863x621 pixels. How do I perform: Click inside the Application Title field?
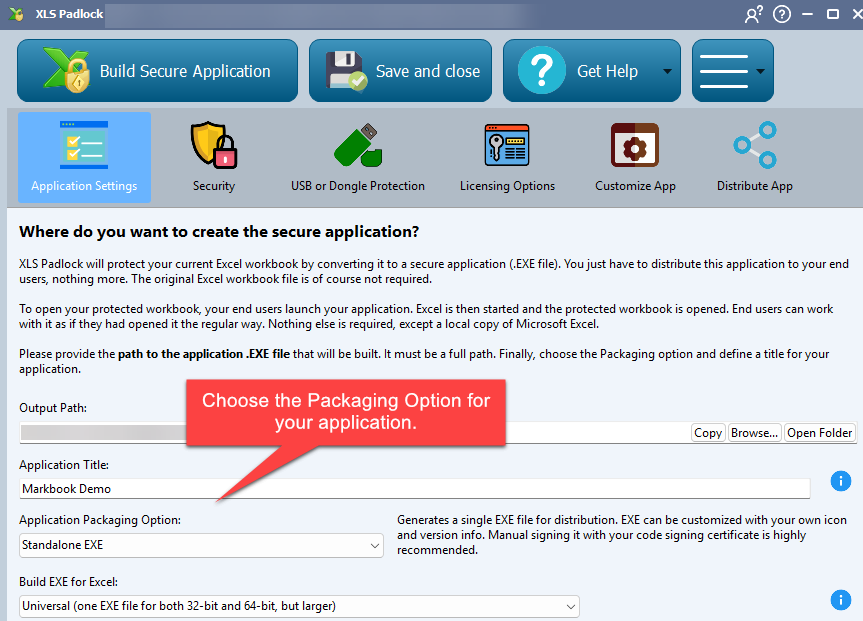coord(414,489)
